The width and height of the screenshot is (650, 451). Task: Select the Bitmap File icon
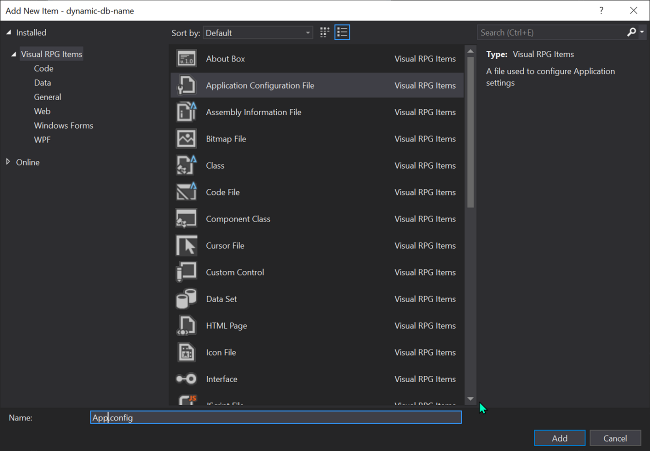coord(186,139)
